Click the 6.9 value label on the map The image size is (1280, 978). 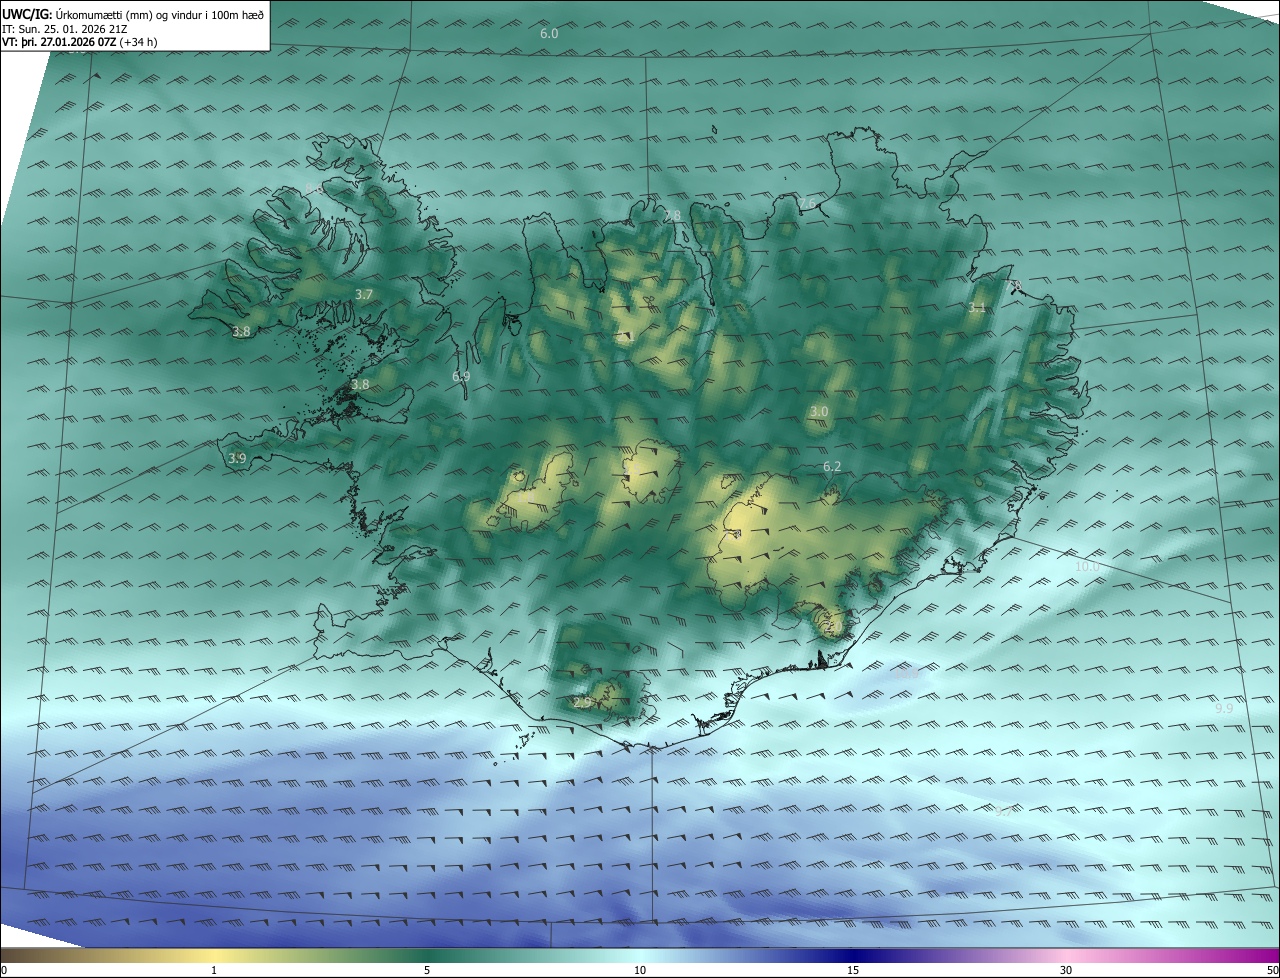pyautogui.click(x=461, y=377)
